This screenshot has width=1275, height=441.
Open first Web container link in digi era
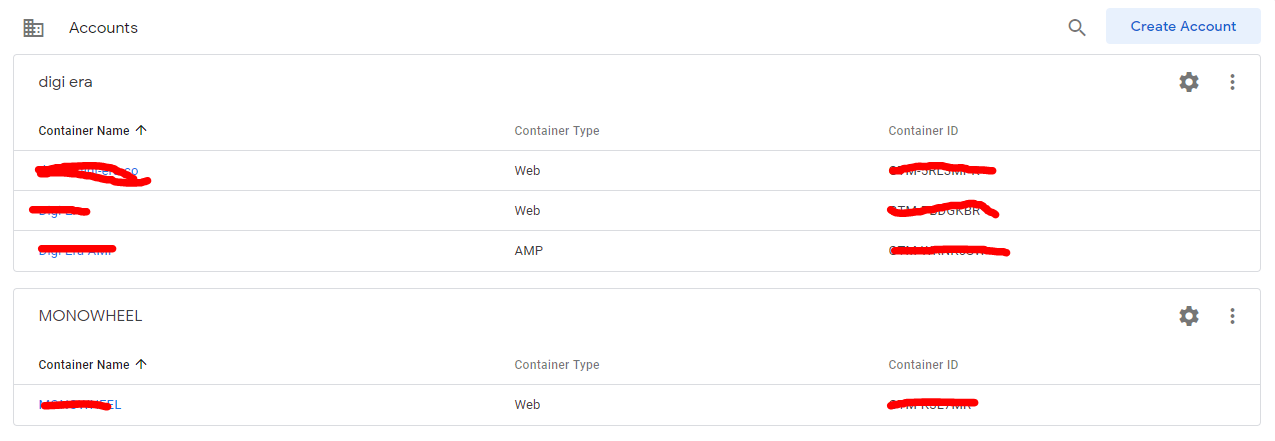88,171
